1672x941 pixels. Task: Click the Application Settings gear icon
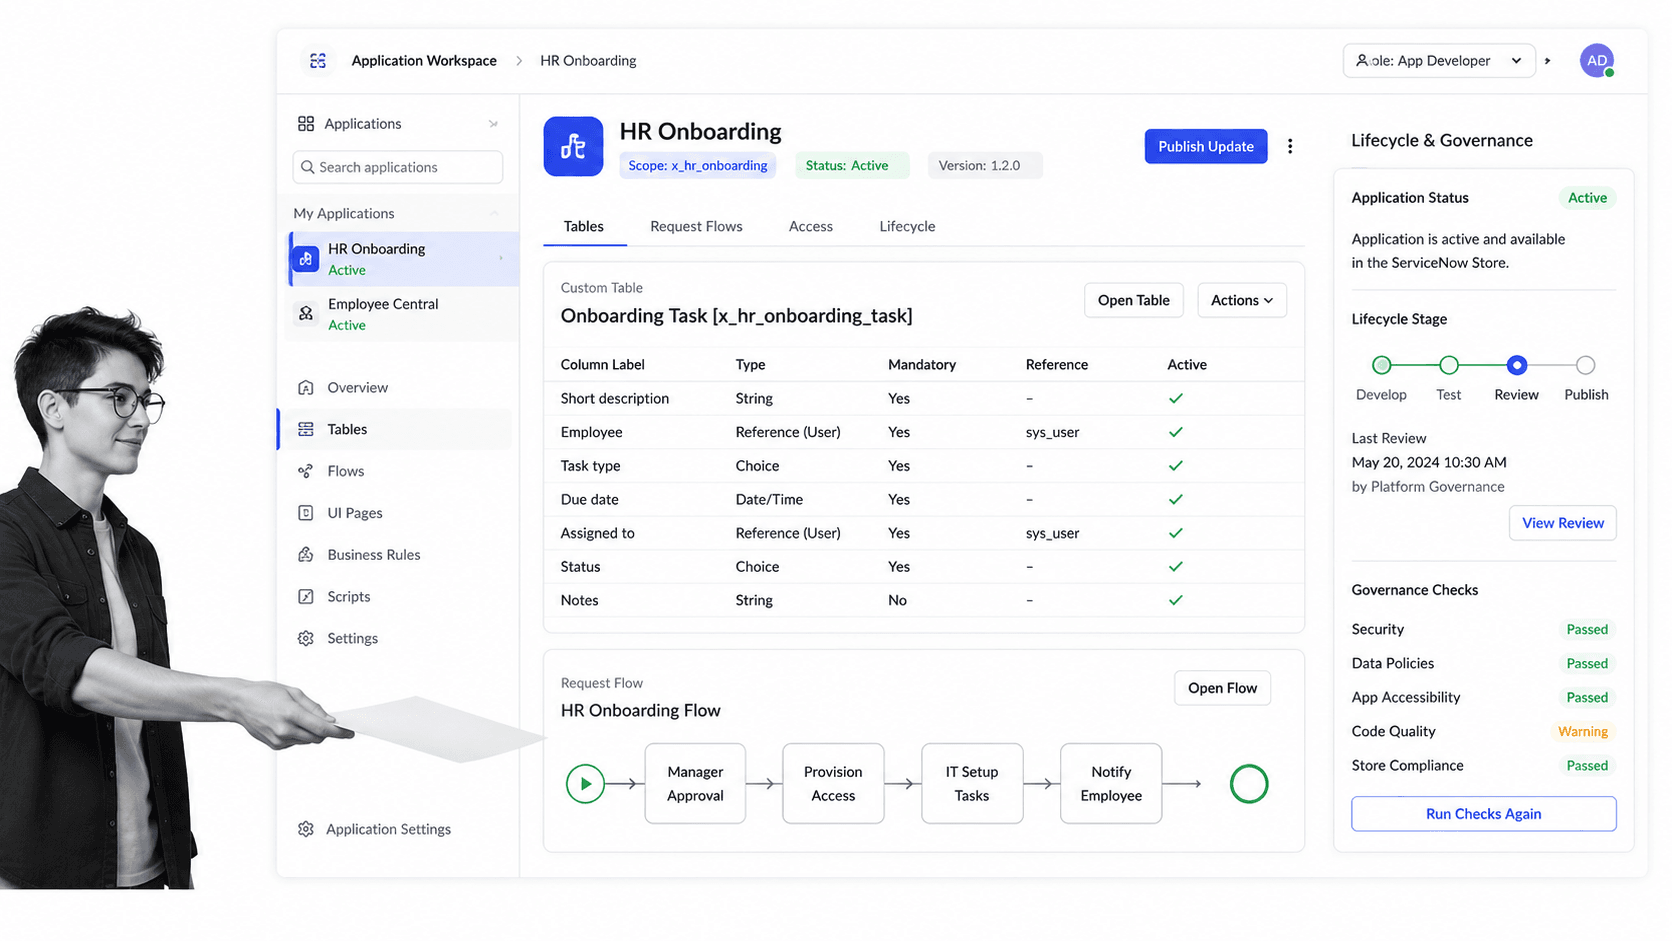pyautogui.click(x=306, y=829)
